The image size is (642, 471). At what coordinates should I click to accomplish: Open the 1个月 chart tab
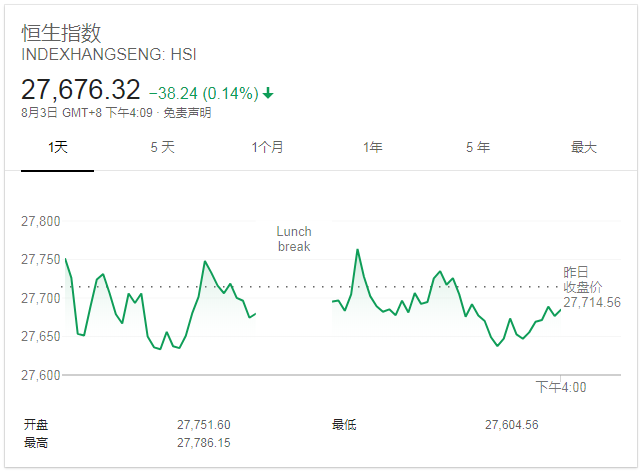pyautogui.click(x=267, y=147)
